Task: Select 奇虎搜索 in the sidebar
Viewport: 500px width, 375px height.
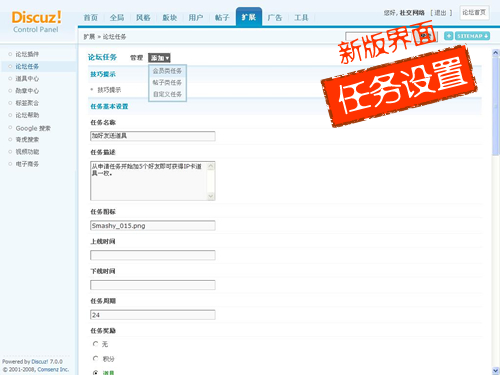Action: click(x=27, y=139)
